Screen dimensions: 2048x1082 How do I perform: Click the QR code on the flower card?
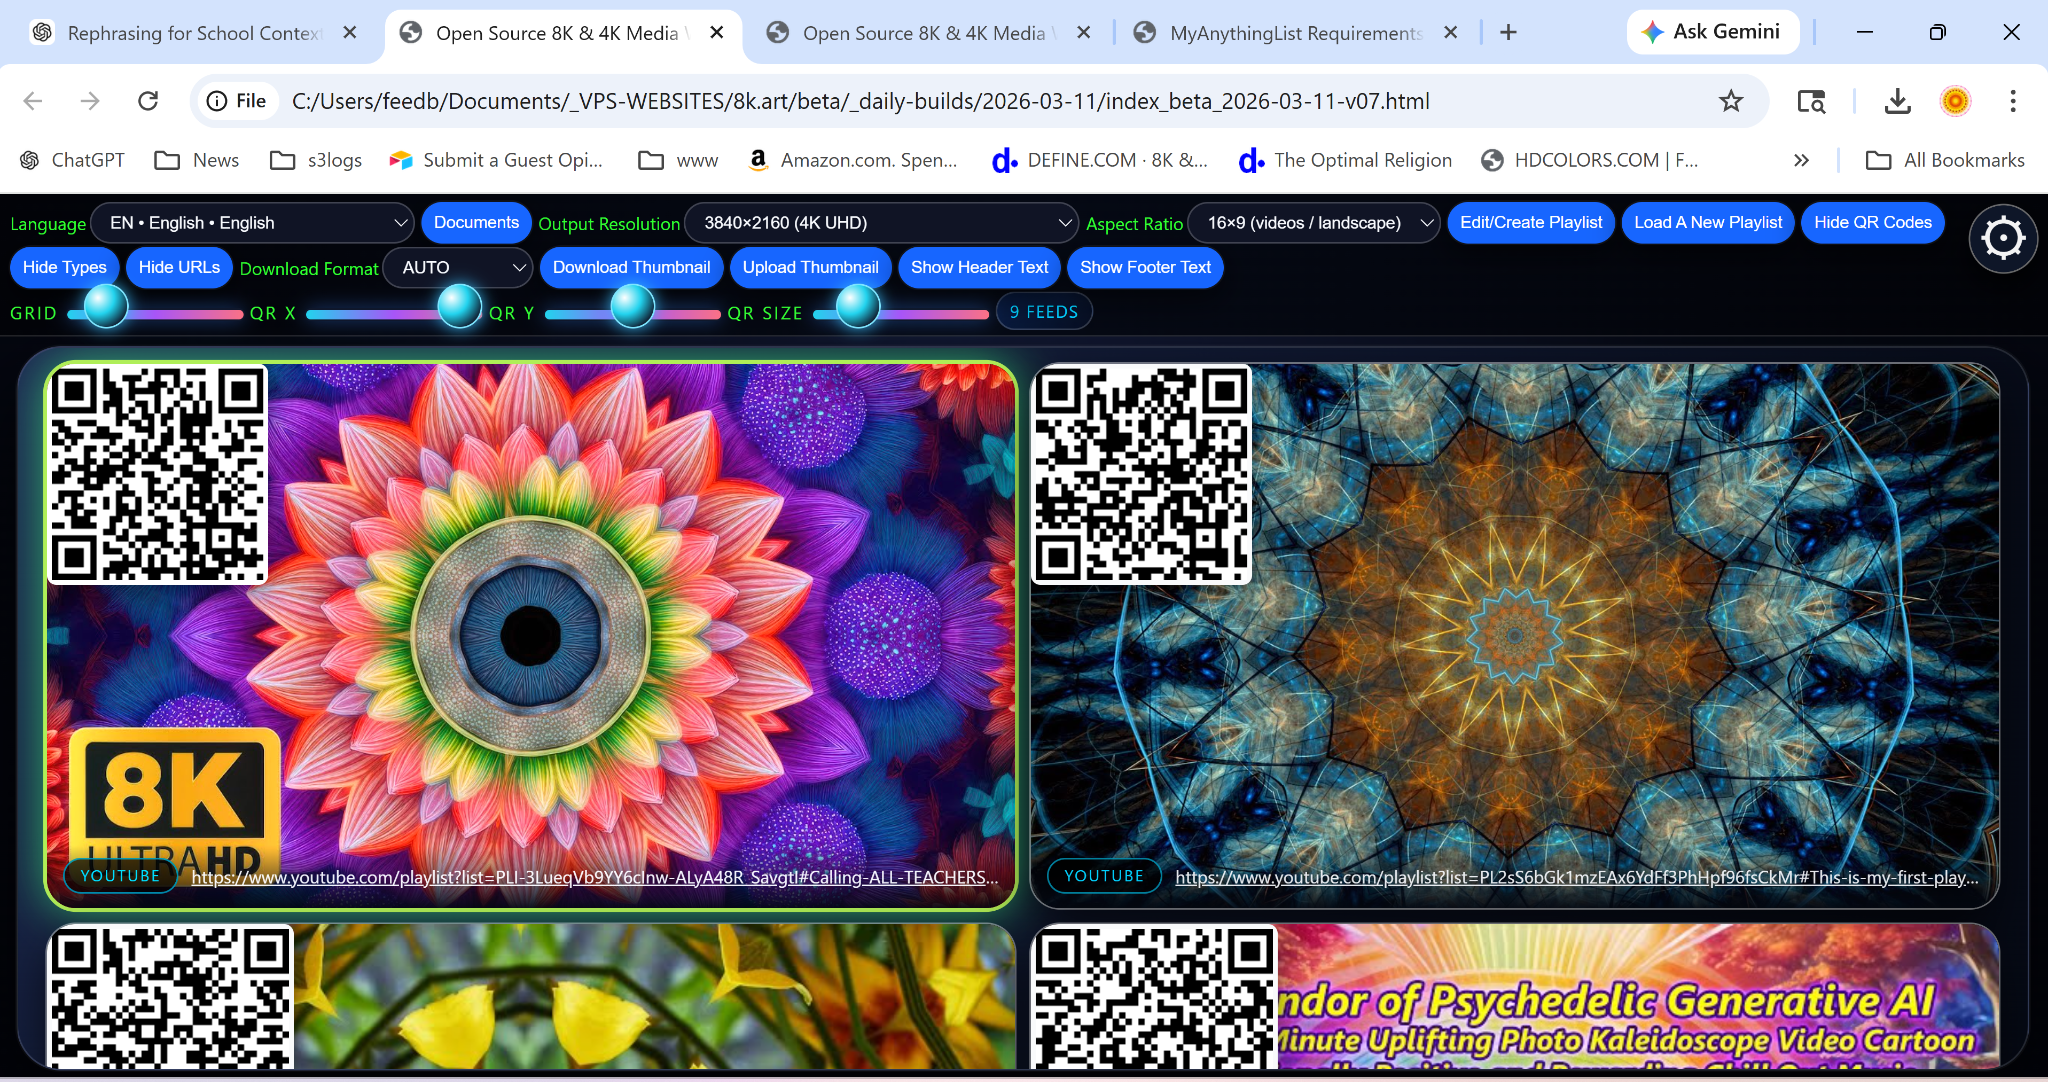(158, 474)
